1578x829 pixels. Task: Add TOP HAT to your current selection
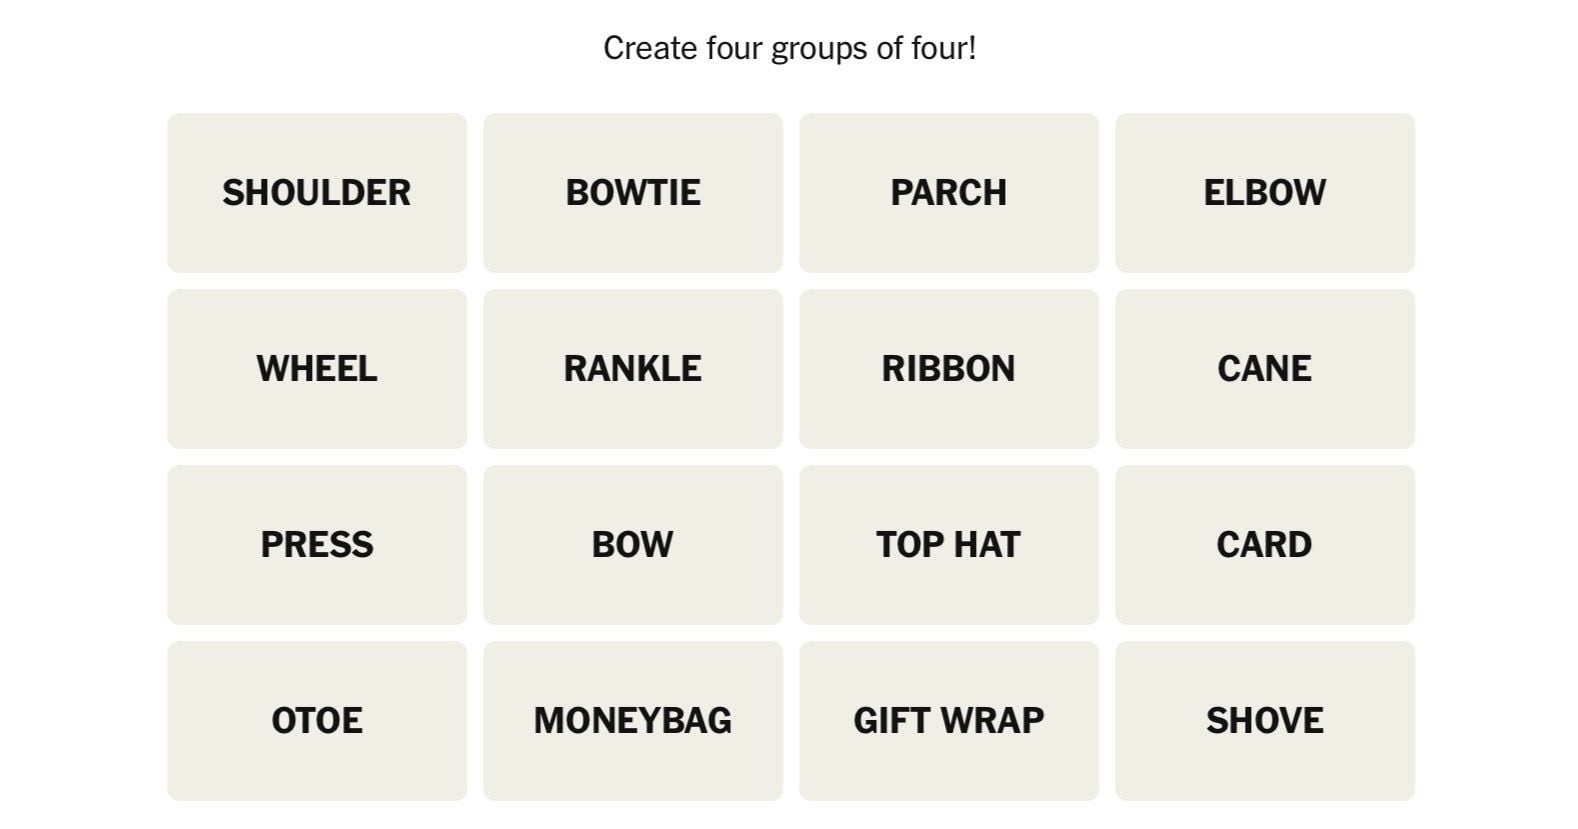click(x=948, y=545)
